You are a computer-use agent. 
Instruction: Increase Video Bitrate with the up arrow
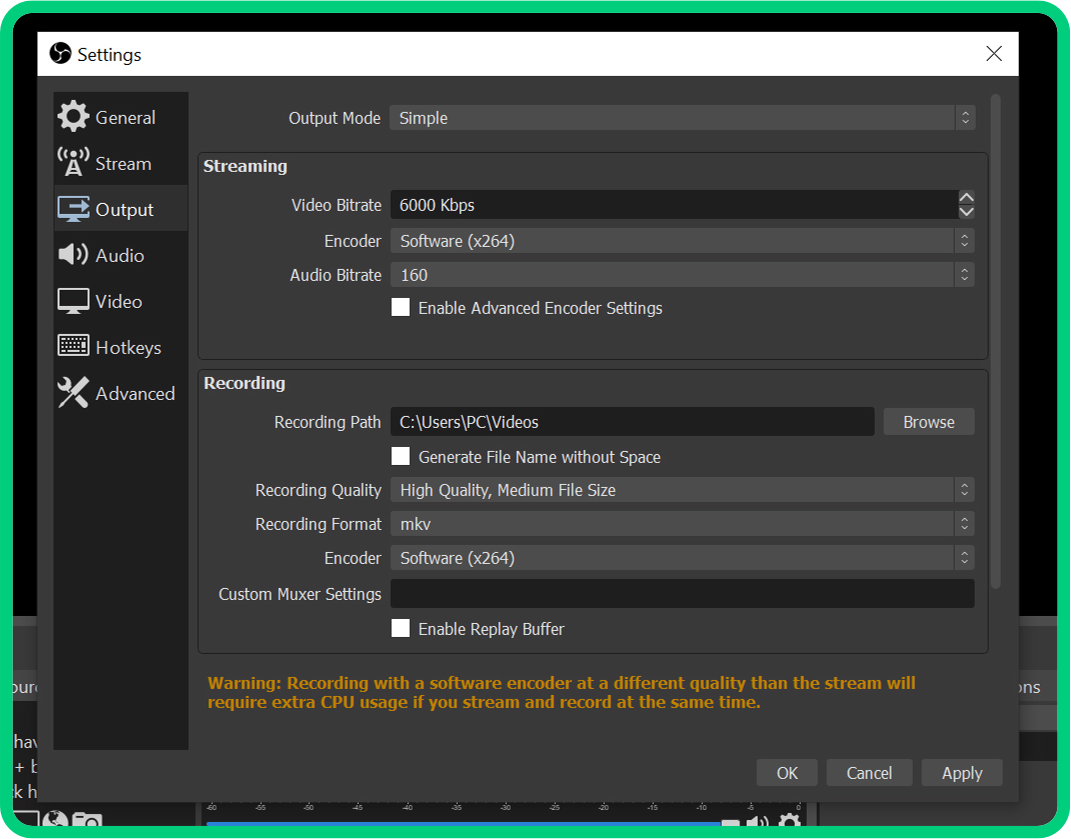(966, 198)
